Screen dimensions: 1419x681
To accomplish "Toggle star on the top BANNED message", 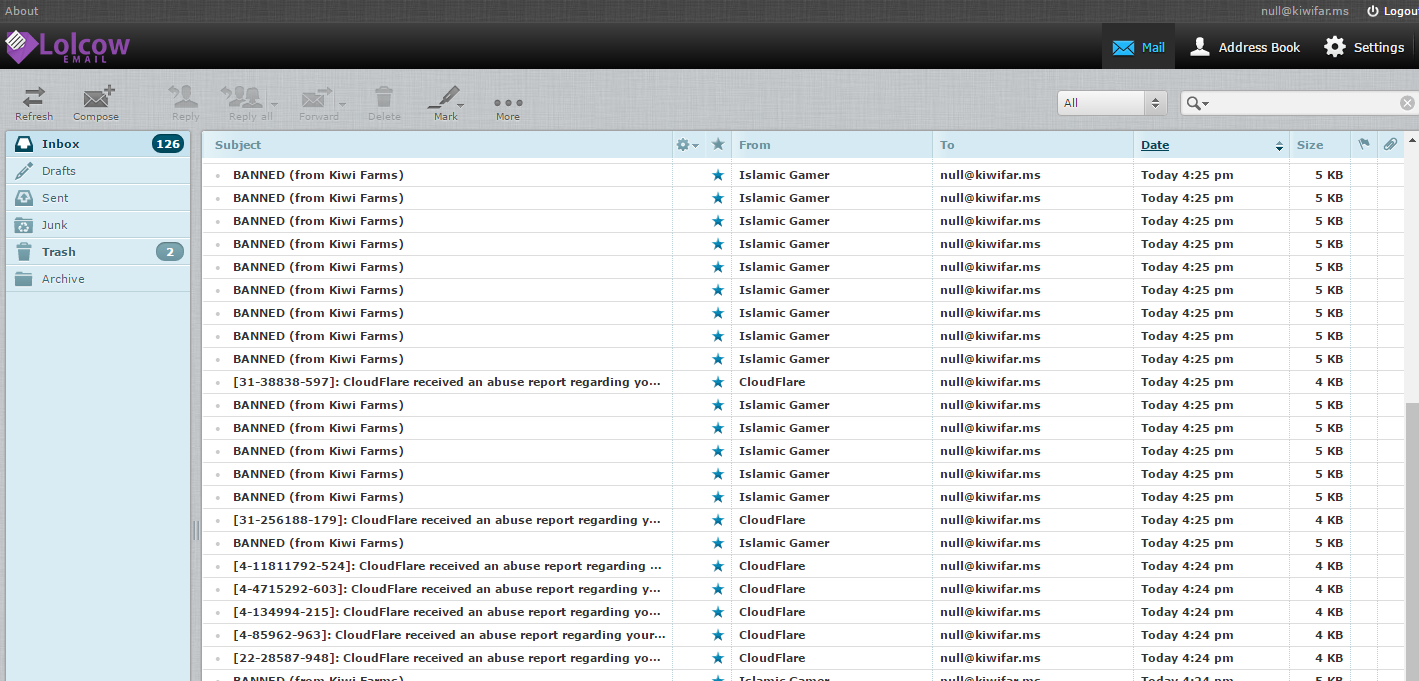I will 717,175.
